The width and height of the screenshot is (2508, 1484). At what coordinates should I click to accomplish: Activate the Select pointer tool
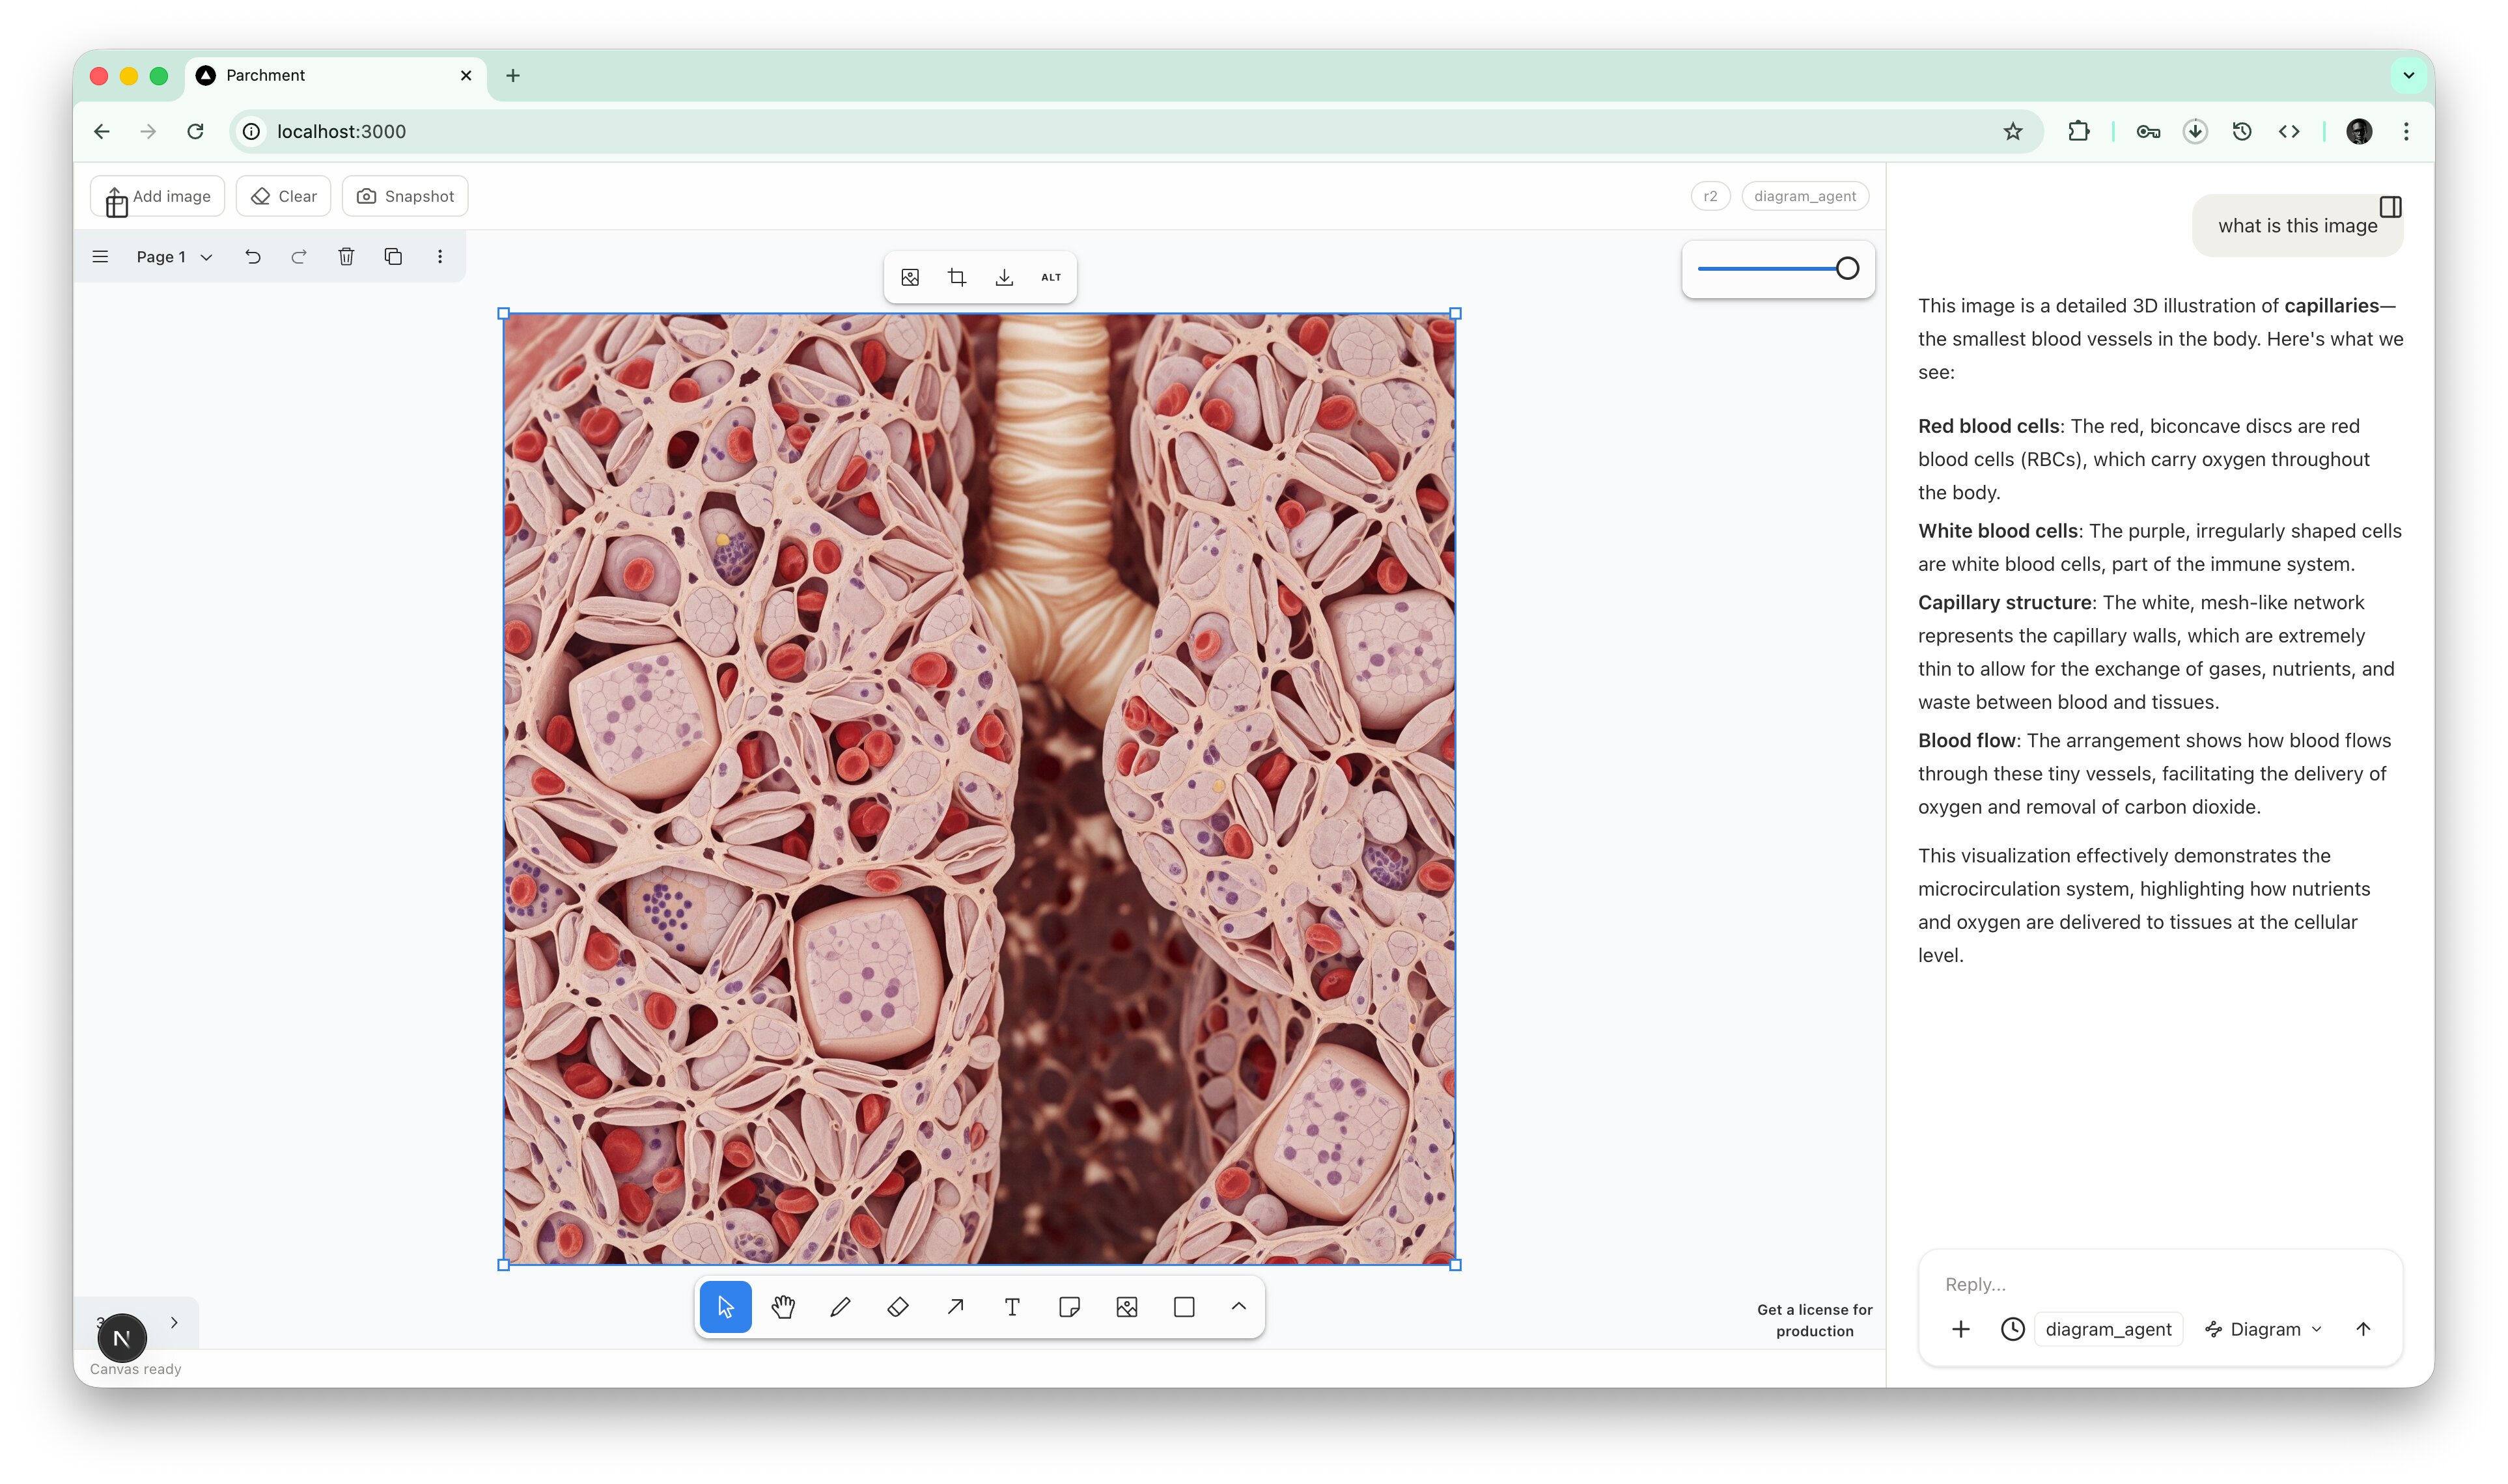726,1306
